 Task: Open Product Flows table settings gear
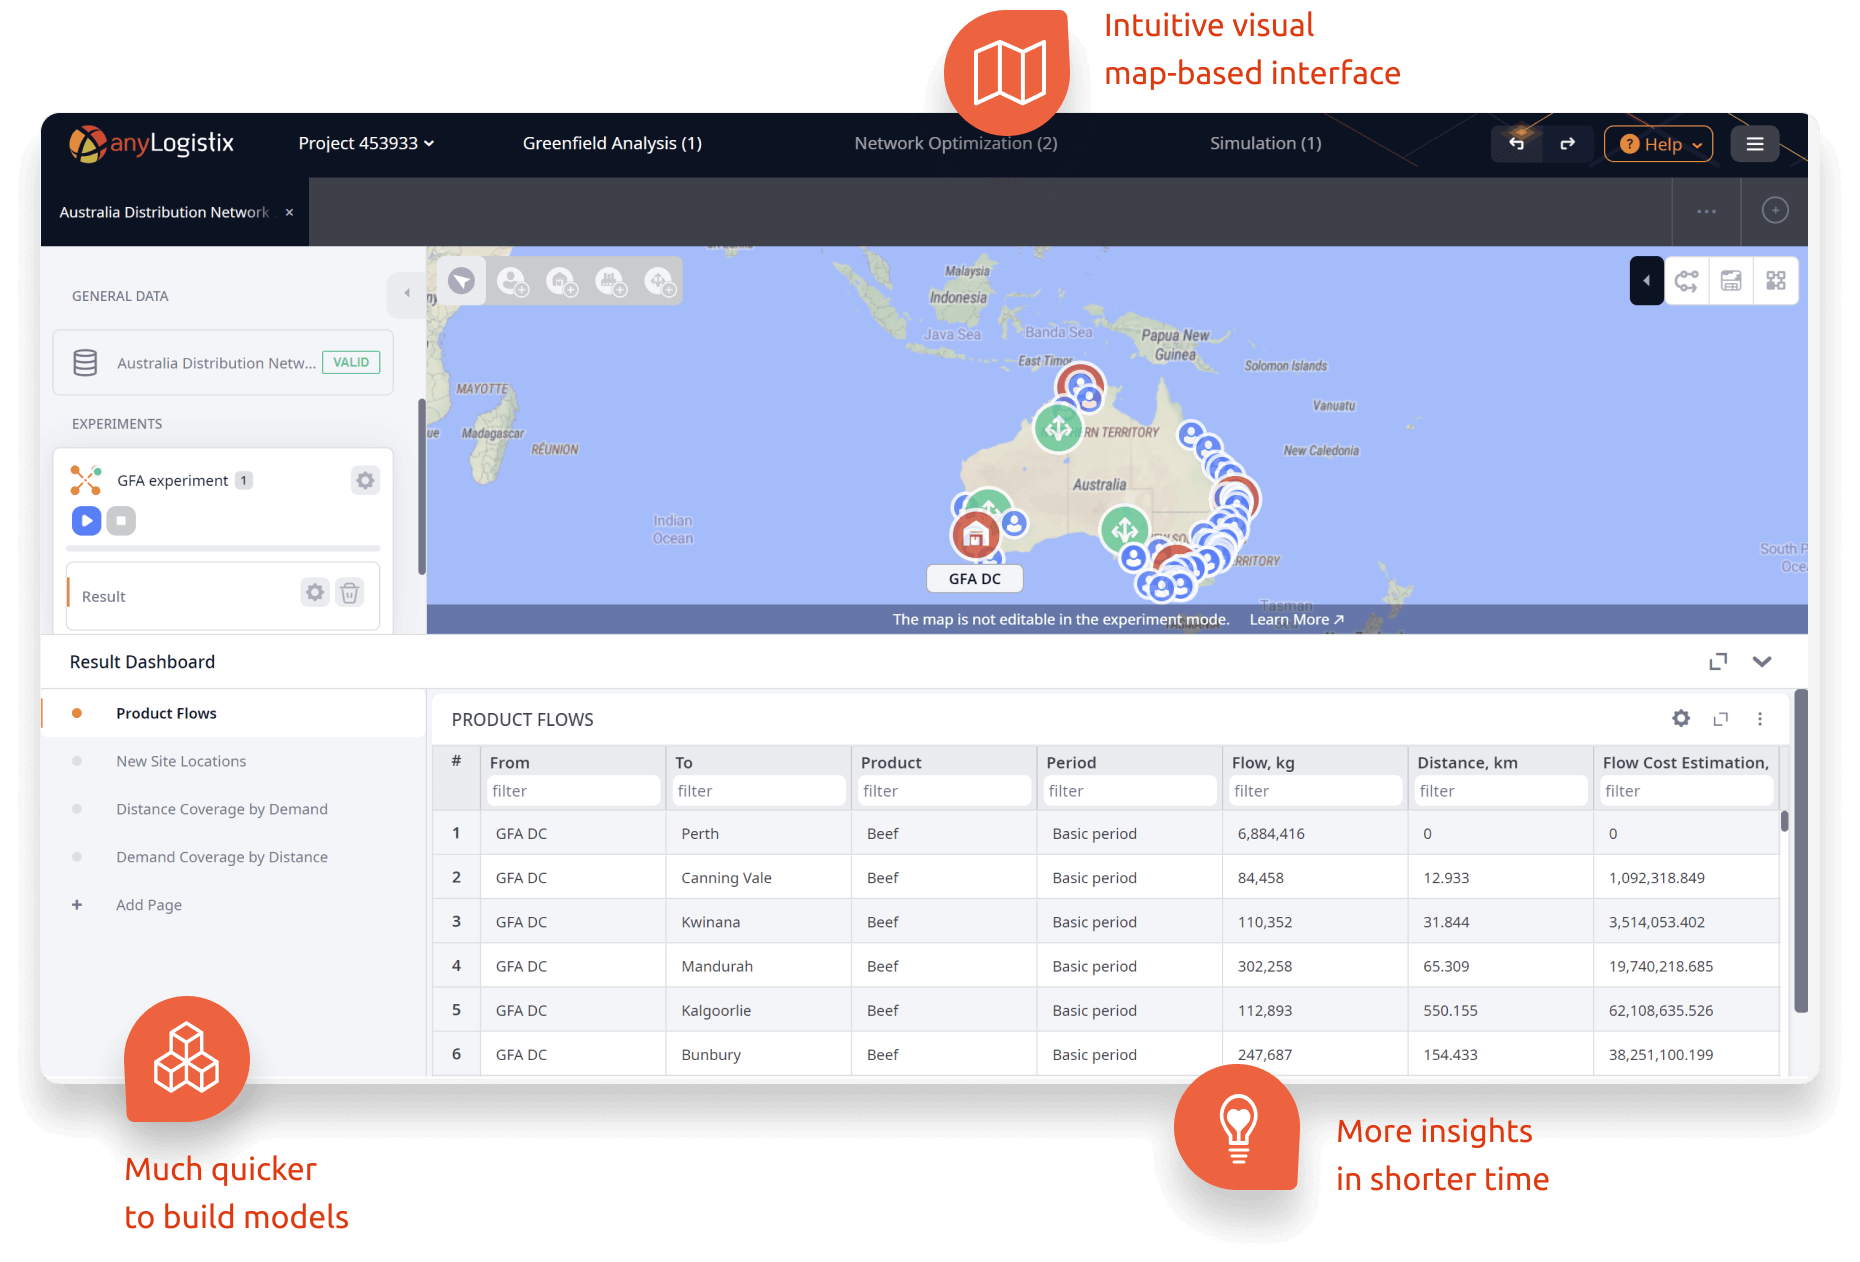pos(1681,718)
